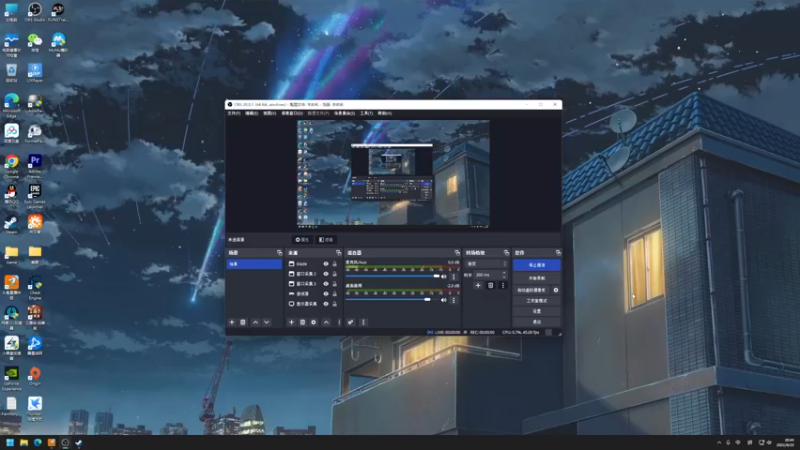Pop out the Audio Mixer dock panel icon

457,253
